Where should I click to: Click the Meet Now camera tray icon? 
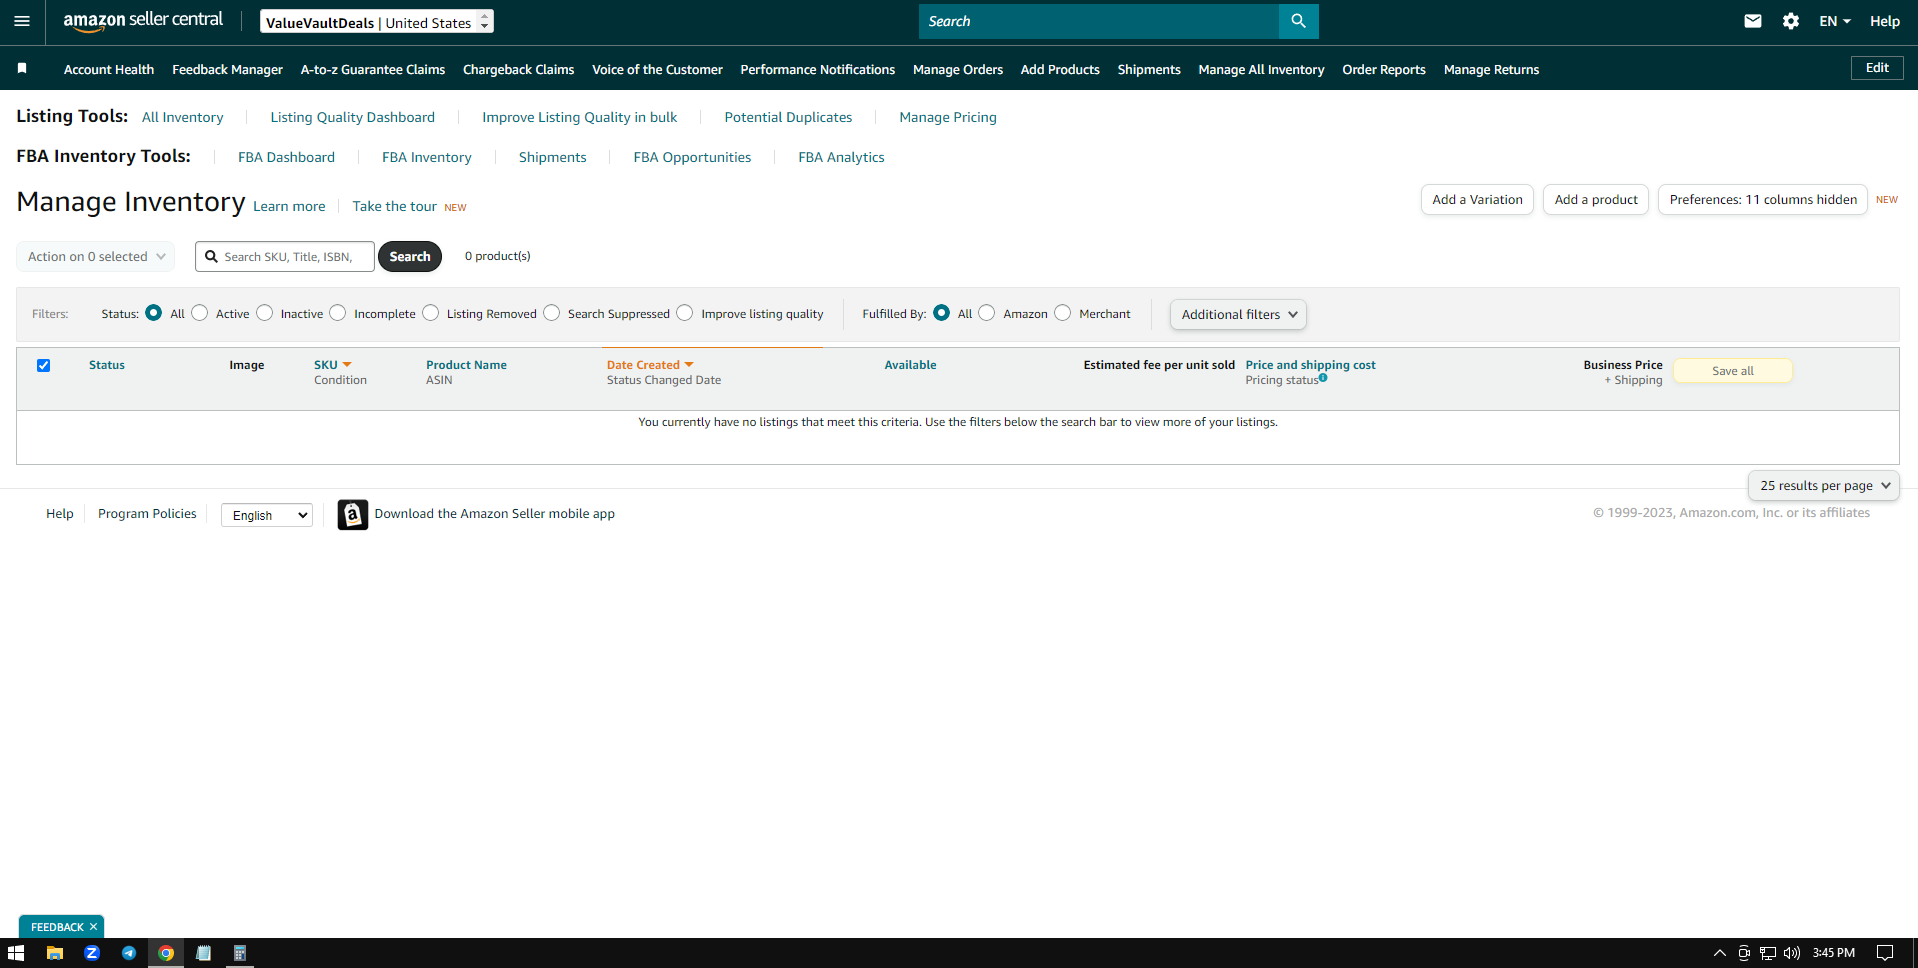(1743, 953)
